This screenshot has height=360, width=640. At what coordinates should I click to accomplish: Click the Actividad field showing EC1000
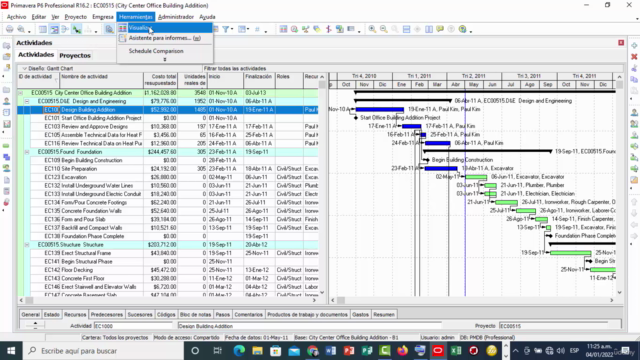(133, 326)
